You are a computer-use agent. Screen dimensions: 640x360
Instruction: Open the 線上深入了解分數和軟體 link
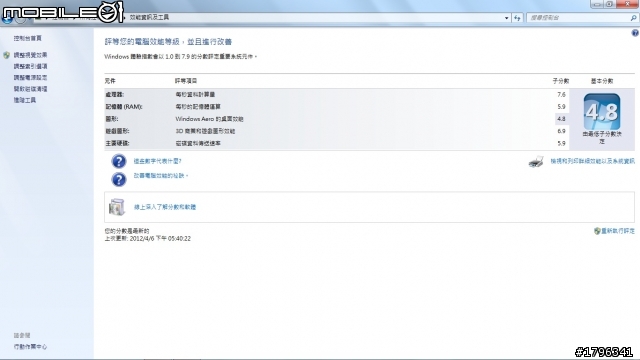(x=165, y=207)
